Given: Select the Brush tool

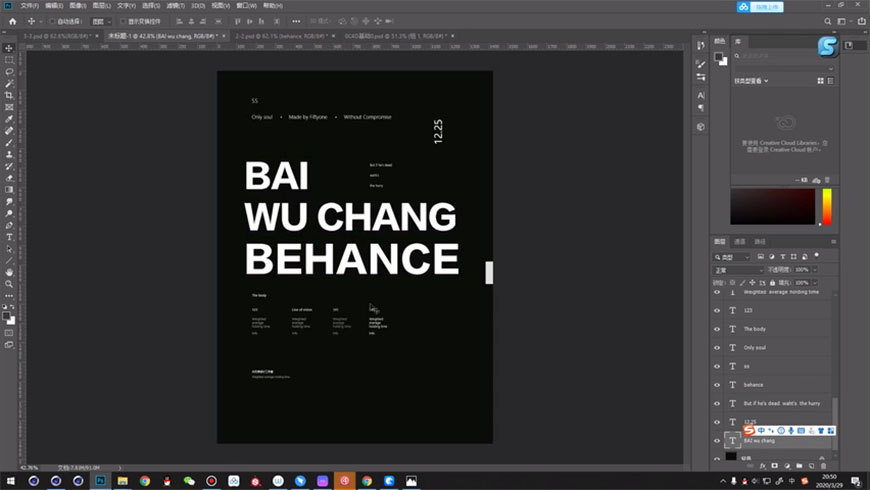Looking at the screenshot, I should pyautogui.click(x=9, y=143).
